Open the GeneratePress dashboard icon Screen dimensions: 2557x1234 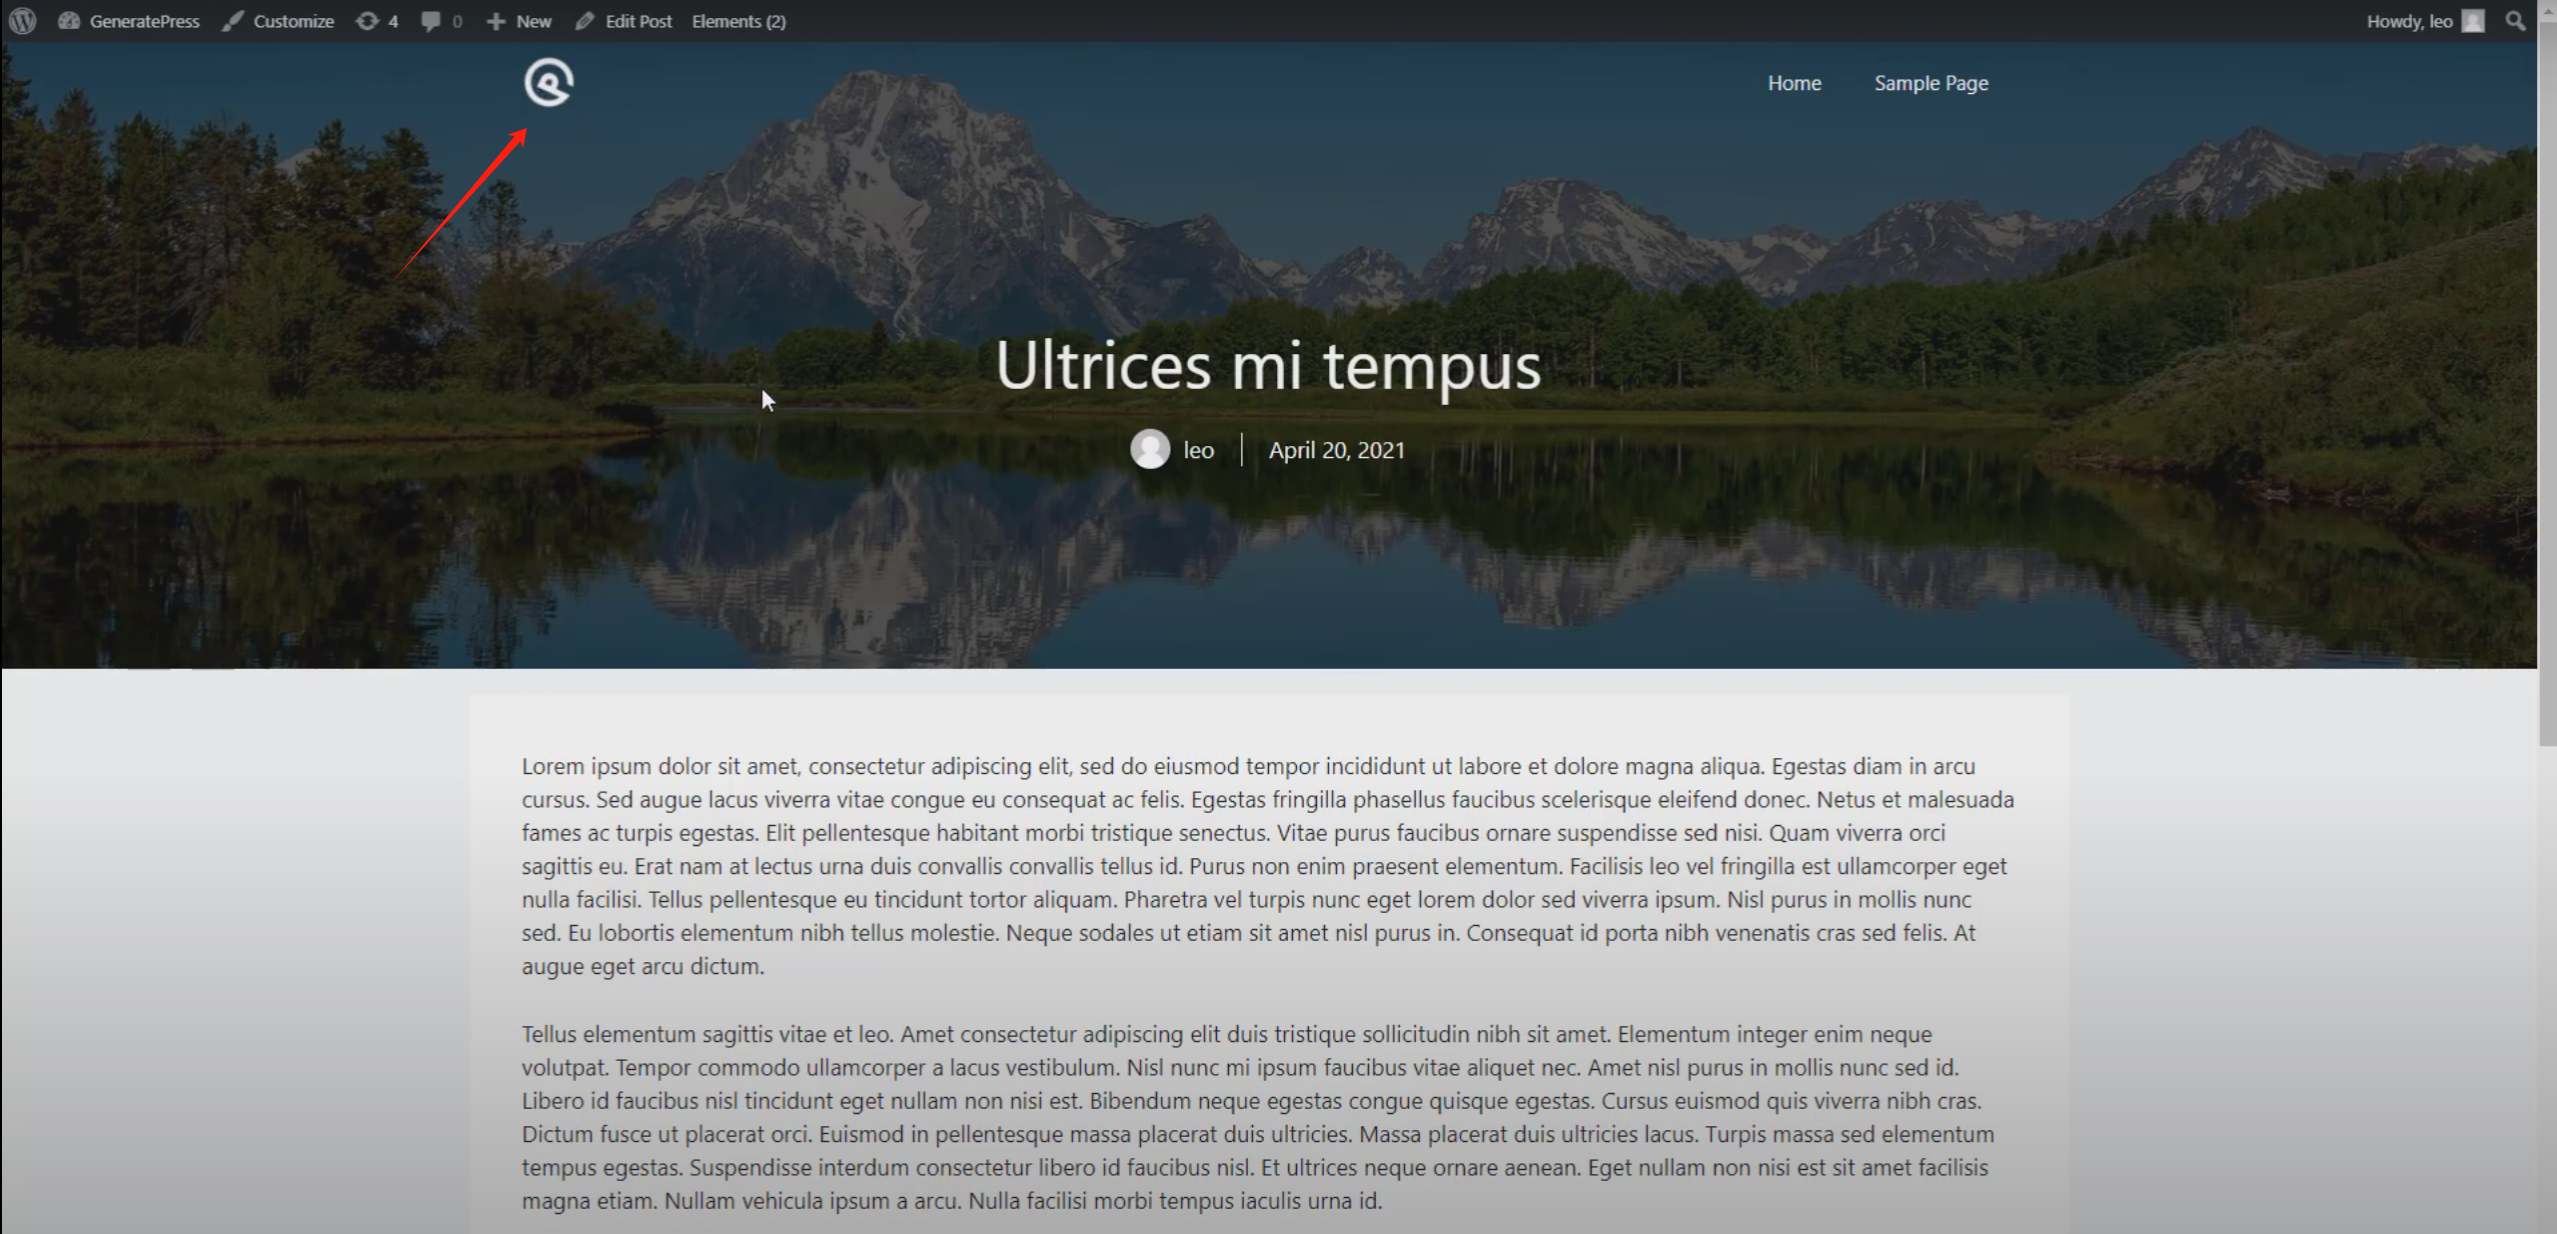point(69,21)
